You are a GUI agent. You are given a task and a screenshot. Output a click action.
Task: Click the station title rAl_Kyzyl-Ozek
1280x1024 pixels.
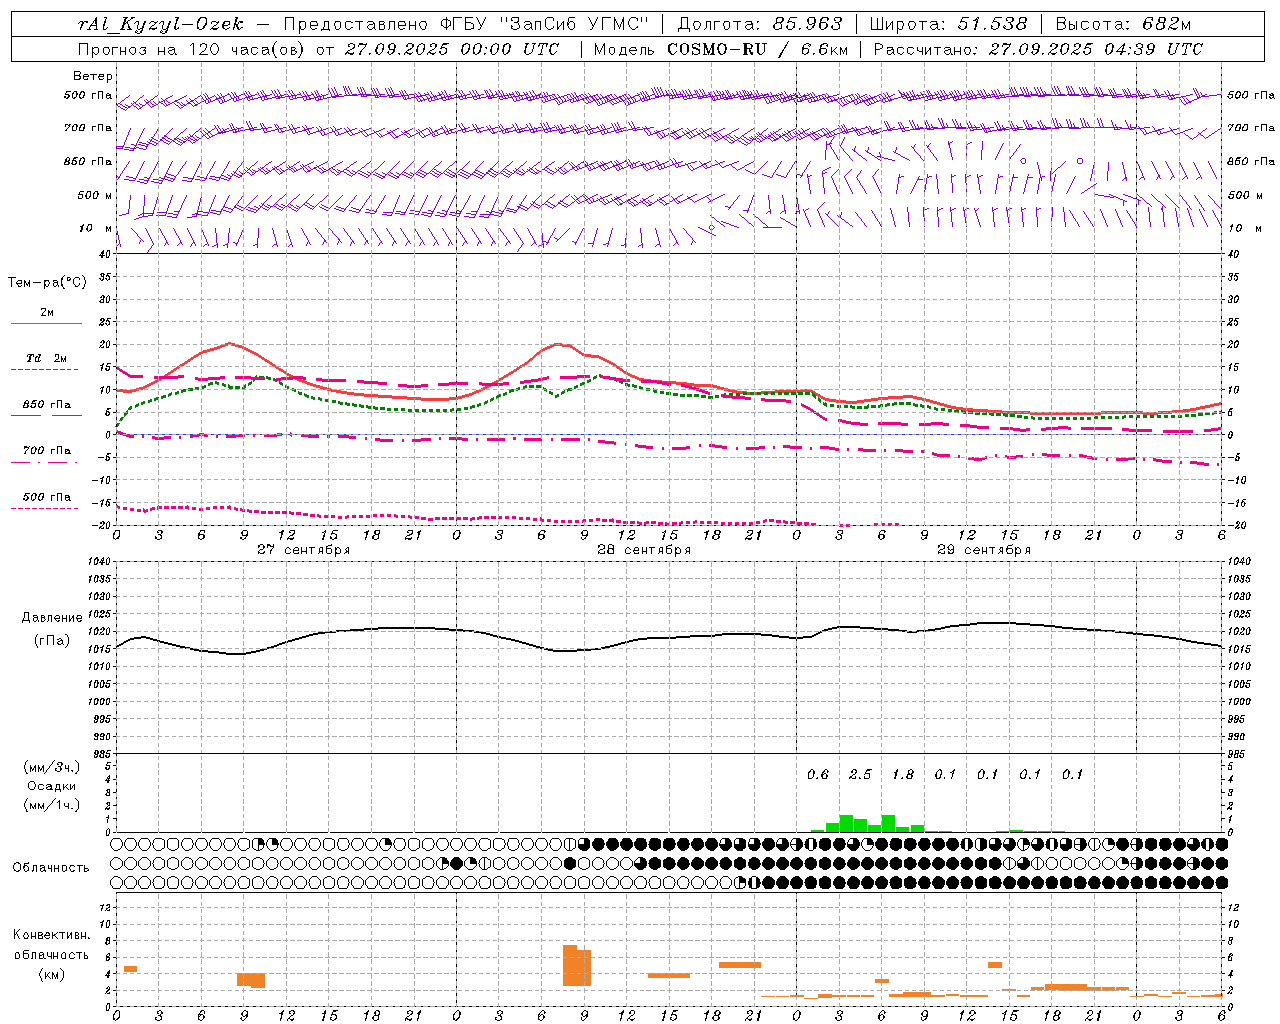161,24
